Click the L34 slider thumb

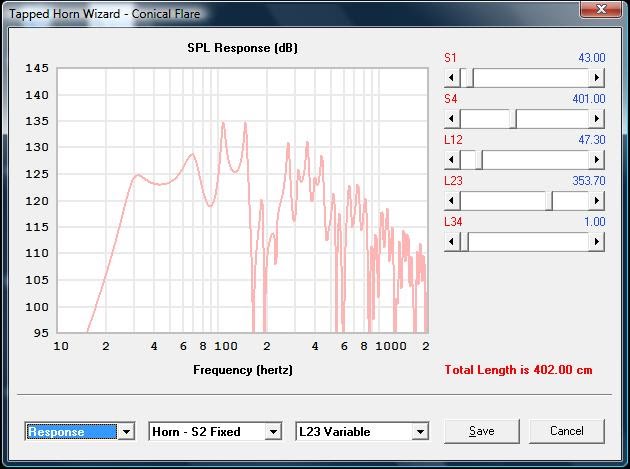tap(464, 242)
